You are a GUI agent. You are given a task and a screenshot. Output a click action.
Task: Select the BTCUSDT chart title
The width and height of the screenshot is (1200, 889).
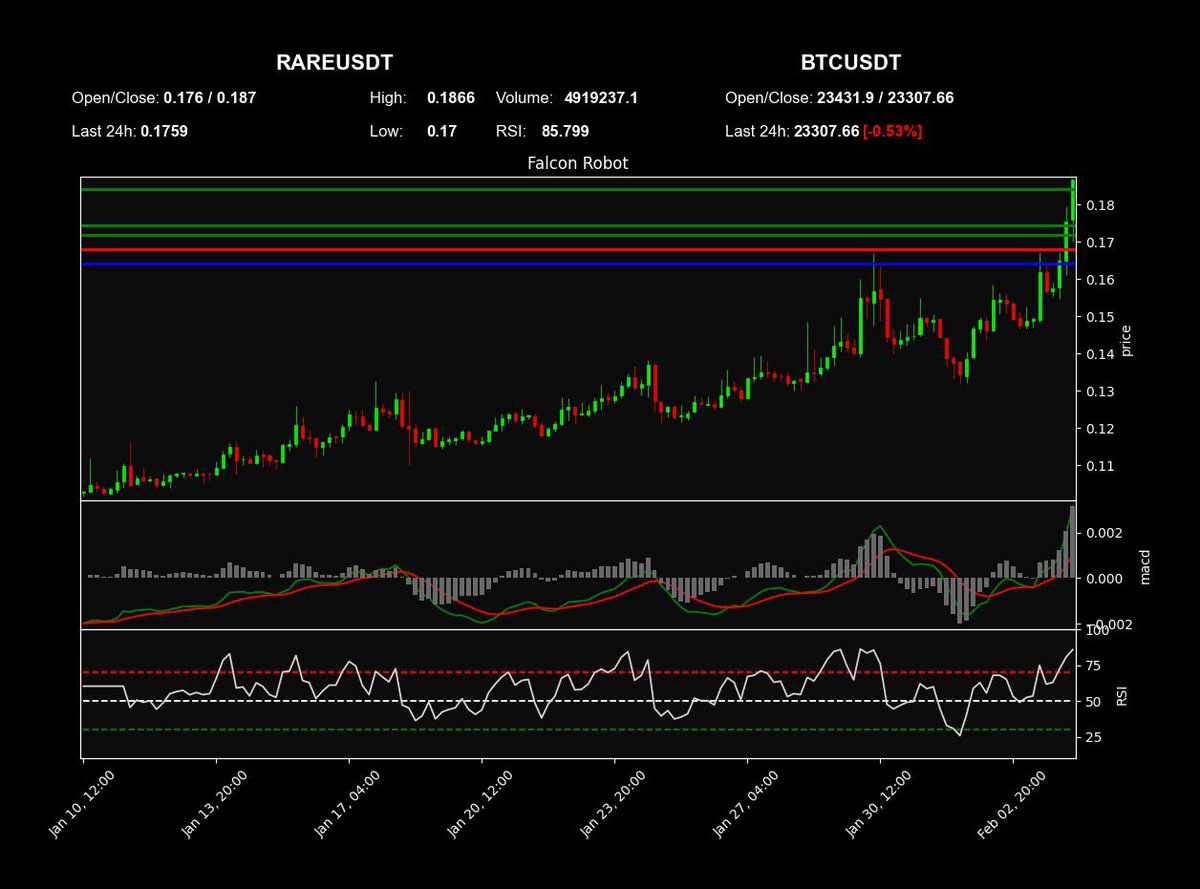click(851, 62)
